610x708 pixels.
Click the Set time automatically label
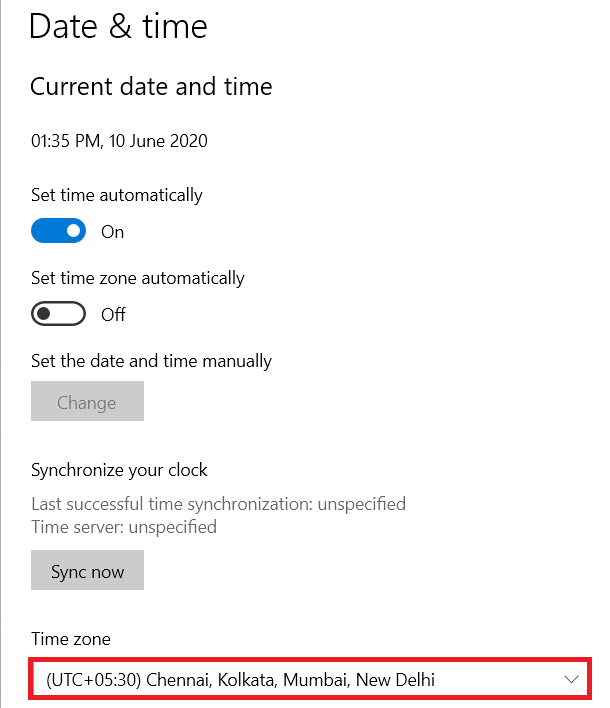coord(116,195)
